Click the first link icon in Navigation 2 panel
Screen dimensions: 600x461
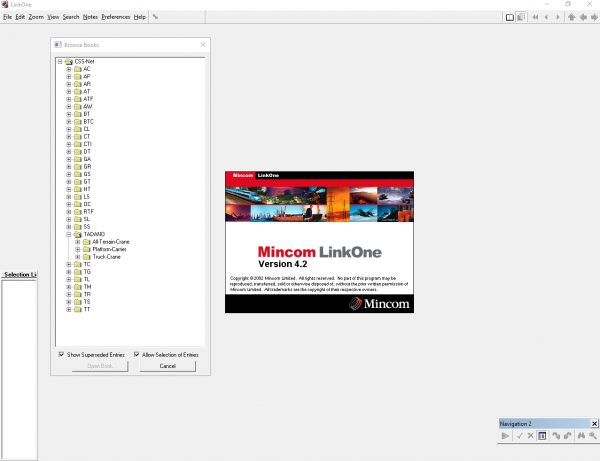point(556,436)
